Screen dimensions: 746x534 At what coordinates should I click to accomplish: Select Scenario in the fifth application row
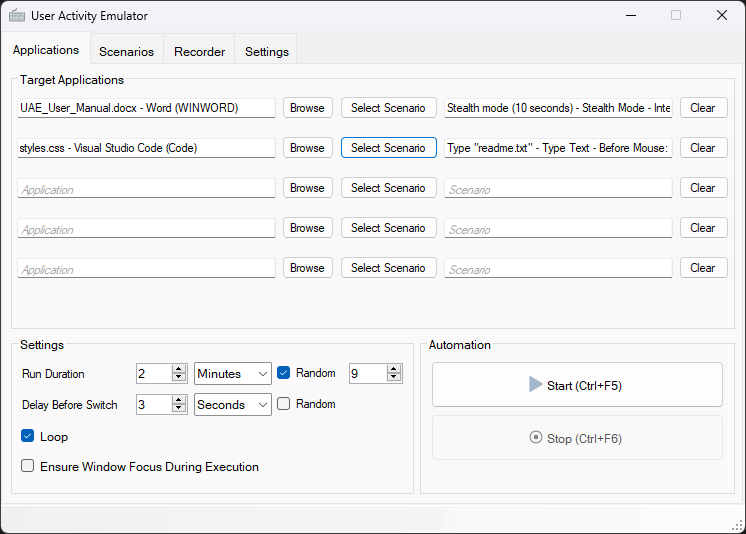click(388, 268)
